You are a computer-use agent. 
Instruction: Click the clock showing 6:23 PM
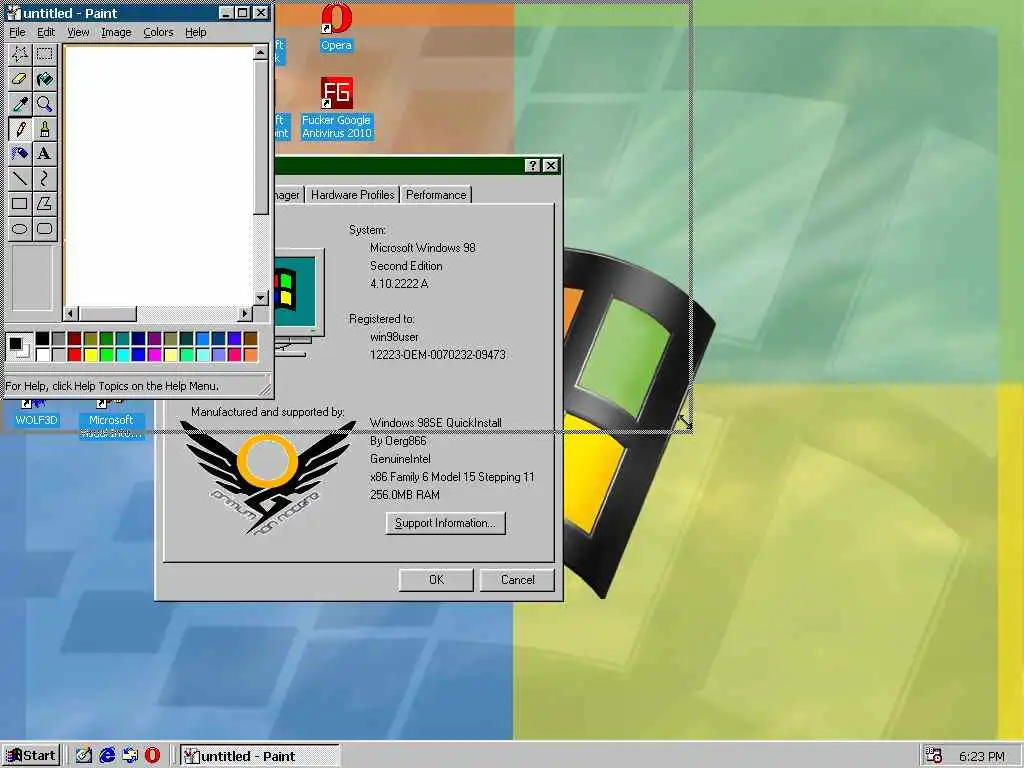coord(982,756)
